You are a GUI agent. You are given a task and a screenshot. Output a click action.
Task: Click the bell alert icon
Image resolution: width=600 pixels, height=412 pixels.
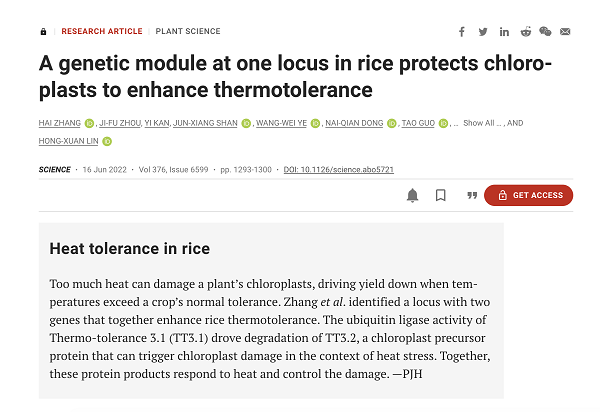point(412,195)
